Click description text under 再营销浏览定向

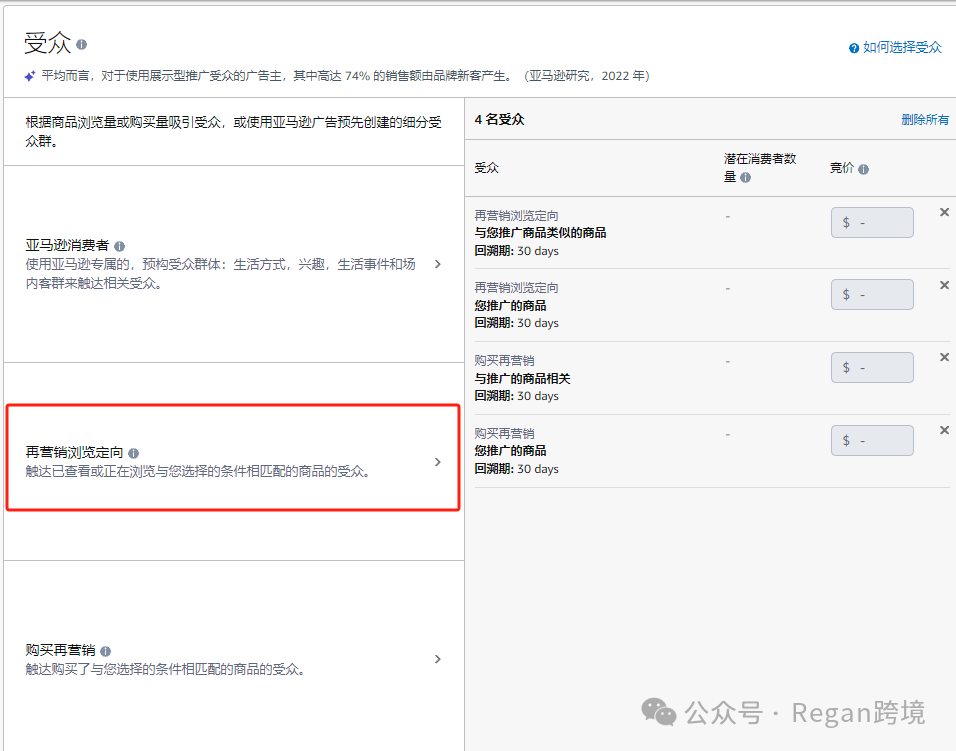[x=198, y=471]
